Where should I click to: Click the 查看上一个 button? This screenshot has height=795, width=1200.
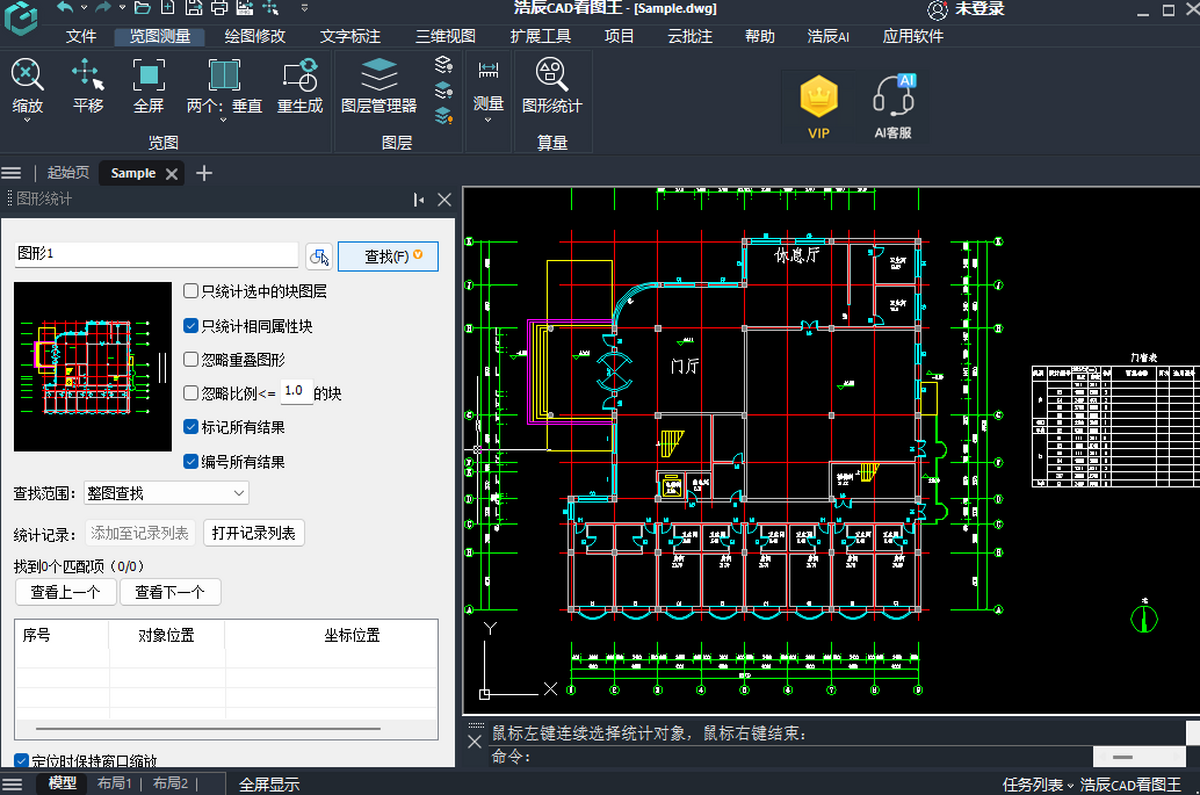[66, 592]
